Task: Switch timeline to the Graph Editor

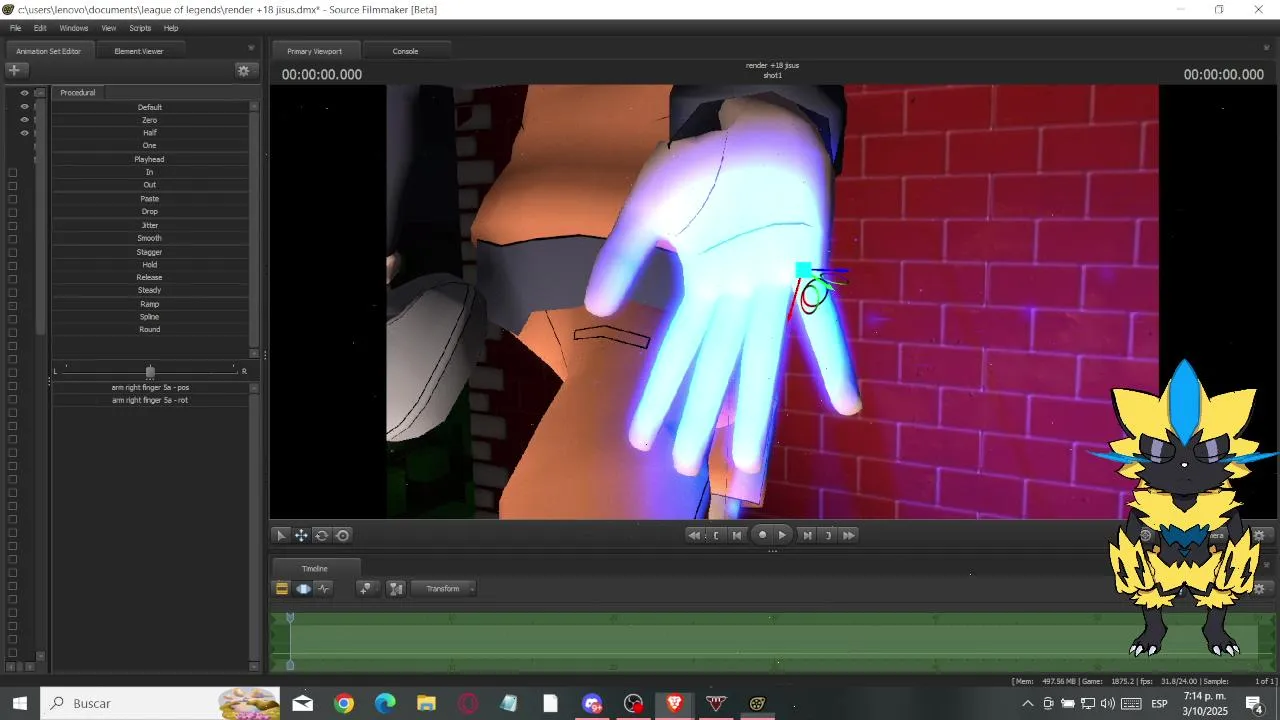Action: click(x=324, y=589)
